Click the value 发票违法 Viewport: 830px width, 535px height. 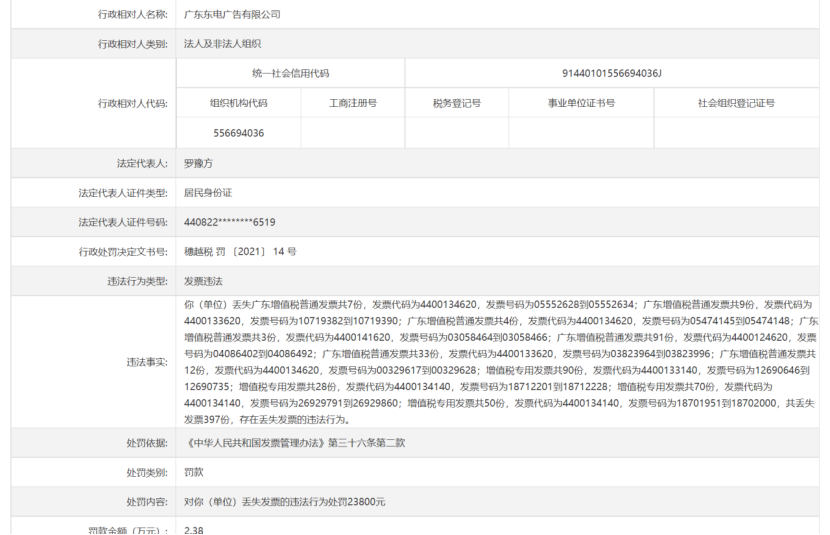click(203, 282)
